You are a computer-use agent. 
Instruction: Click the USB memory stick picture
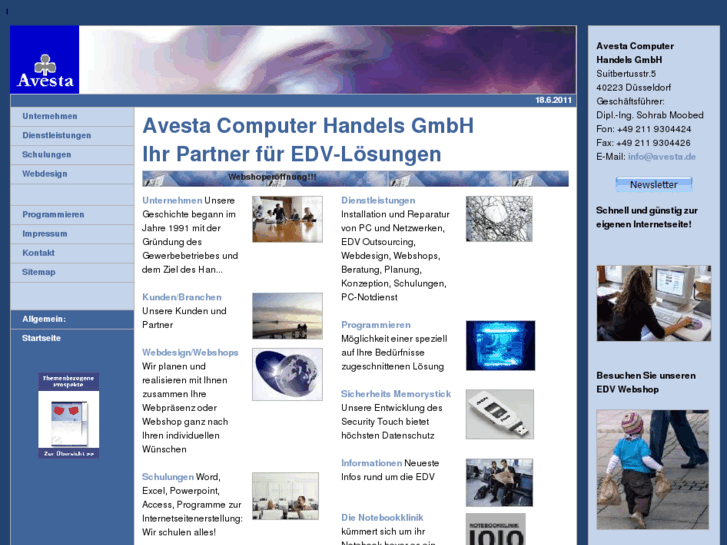[x=500, y=414]
